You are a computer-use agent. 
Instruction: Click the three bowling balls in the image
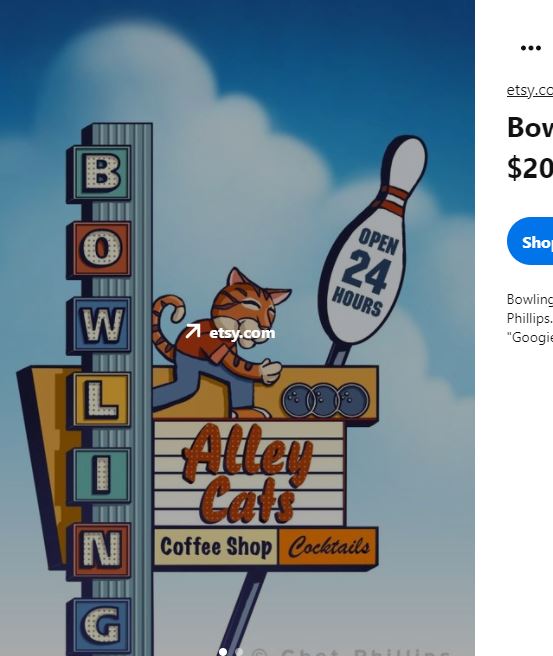coord(326,400)
